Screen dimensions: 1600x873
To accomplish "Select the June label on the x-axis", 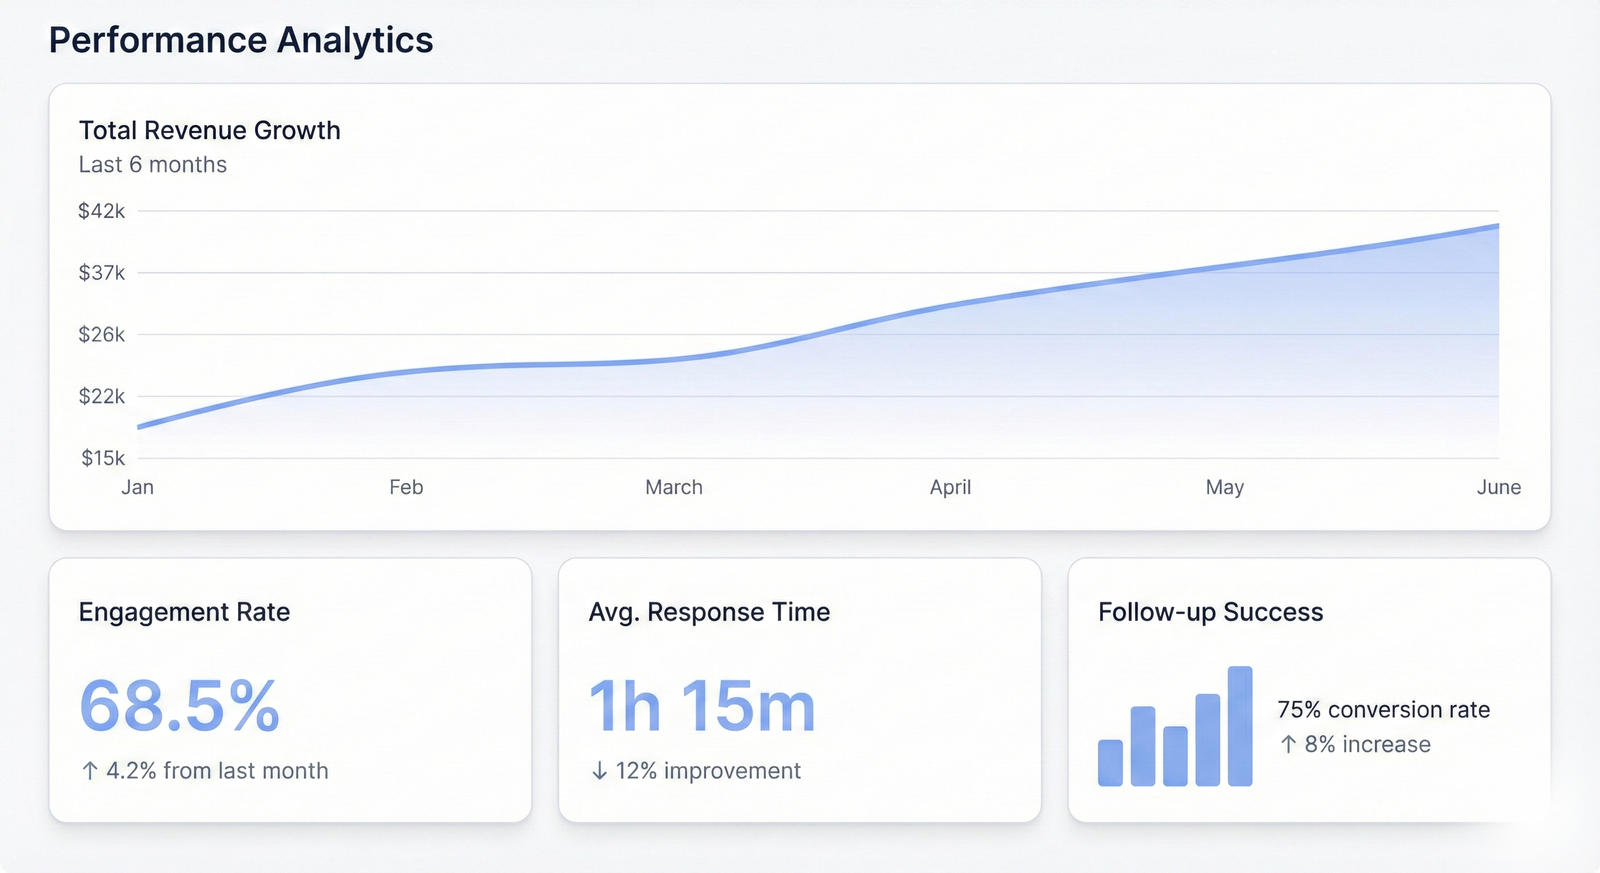I will (x=1498, y=487).
